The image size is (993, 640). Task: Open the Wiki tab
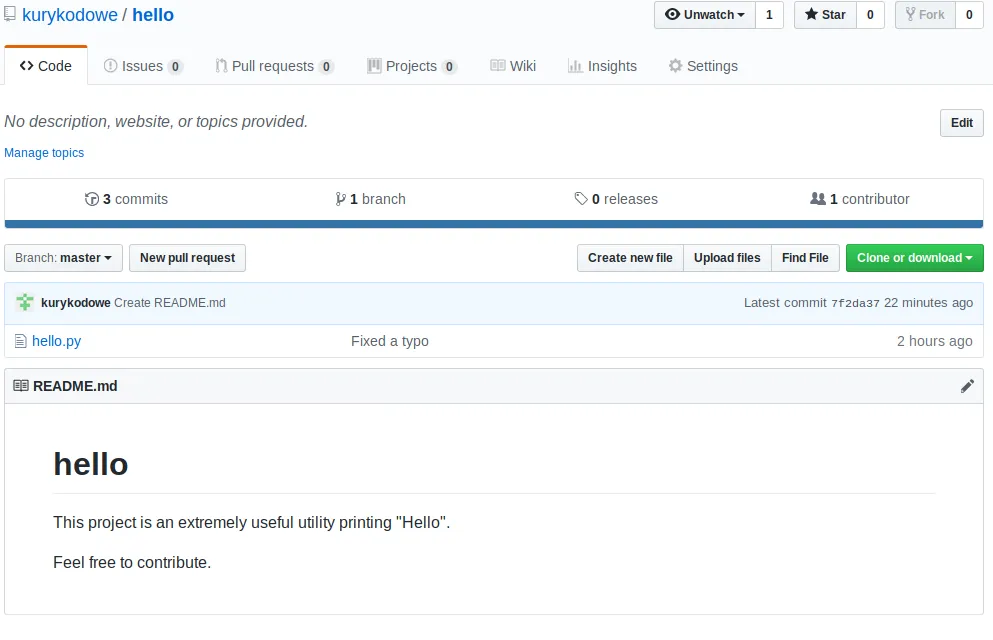(513, 66)
